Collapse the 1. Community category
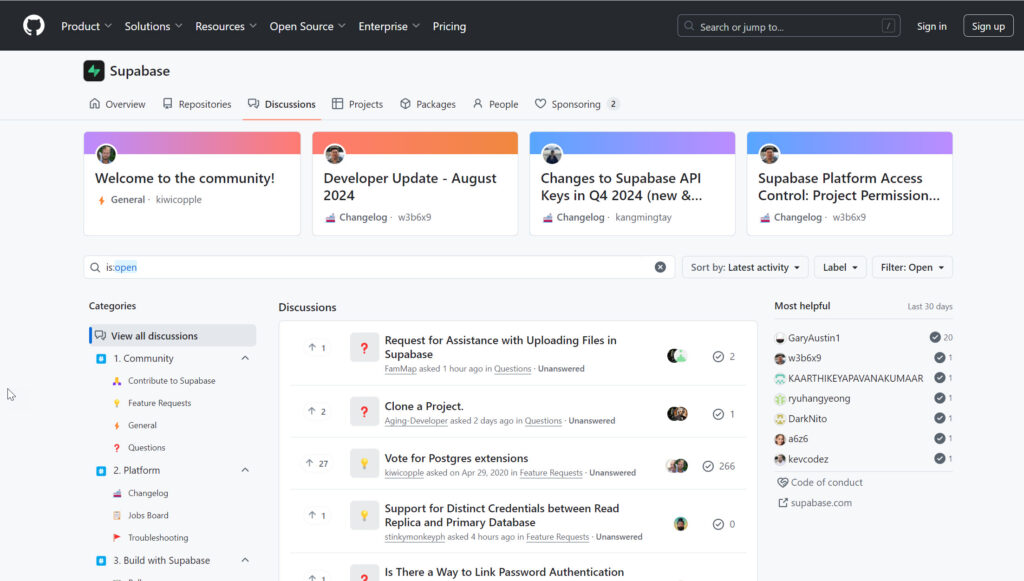Image resolution: width=1024 pixels, height=581 pixels. [x=245, y=358]
